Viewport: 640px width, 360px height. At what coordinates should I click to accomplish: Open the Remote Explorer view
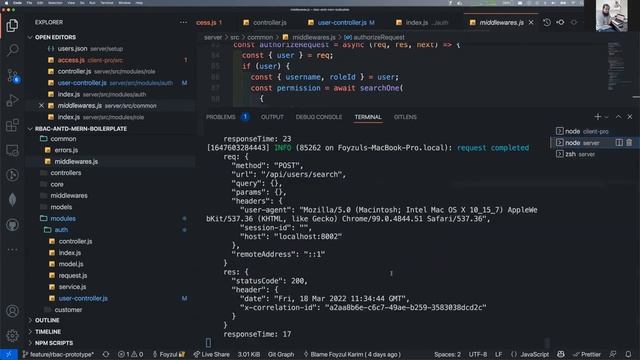click(x=12, y=151)
